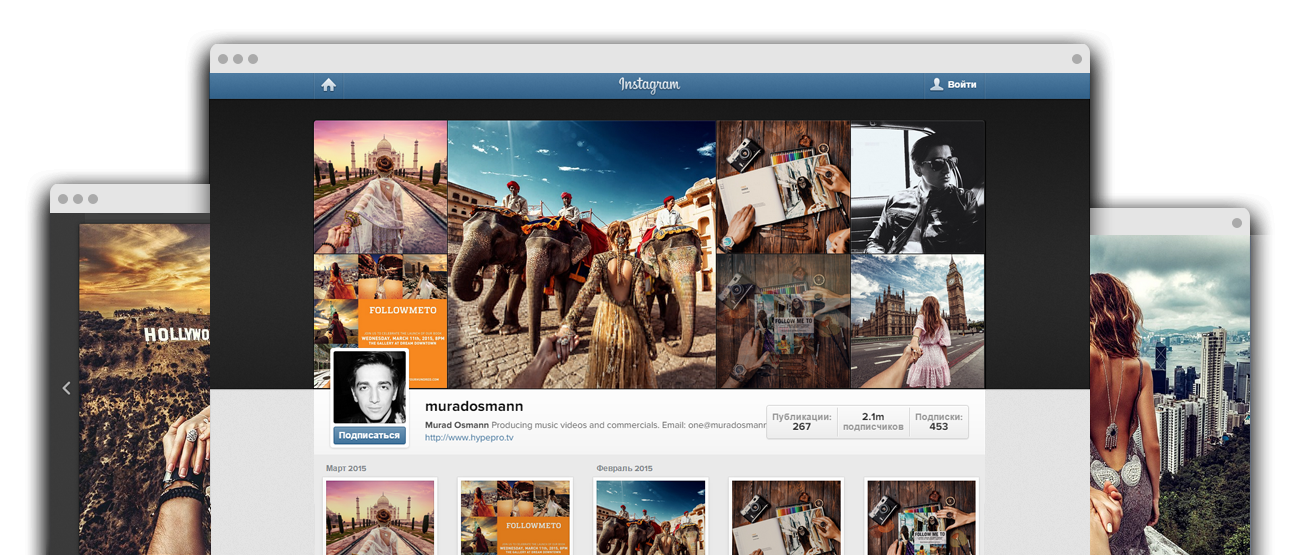Open the muradosmann profile avatar picture
This screenshot has height=555, width=1300.
coord(369,387)
